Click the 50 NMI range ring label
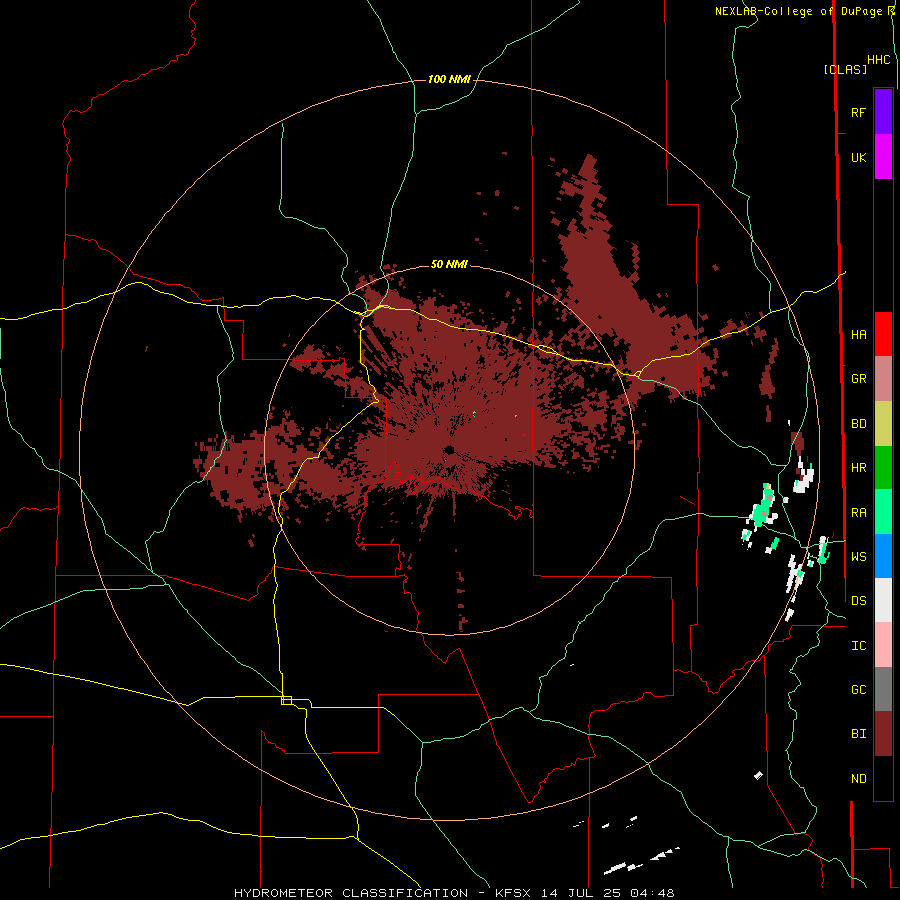The height and width of the screenshot is (900, 900). click(x=449, y=264)
